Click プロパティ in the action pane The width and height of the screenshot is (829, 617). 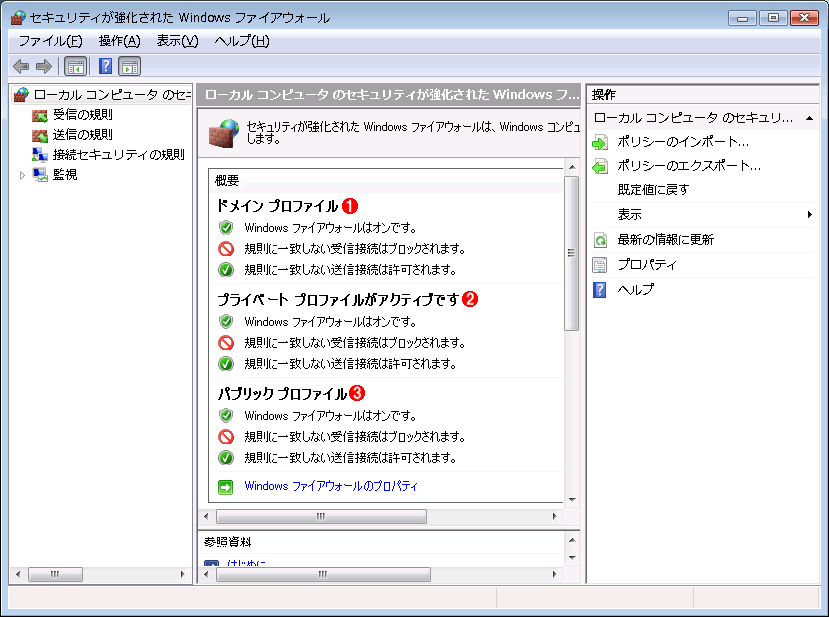click(647, 264)
